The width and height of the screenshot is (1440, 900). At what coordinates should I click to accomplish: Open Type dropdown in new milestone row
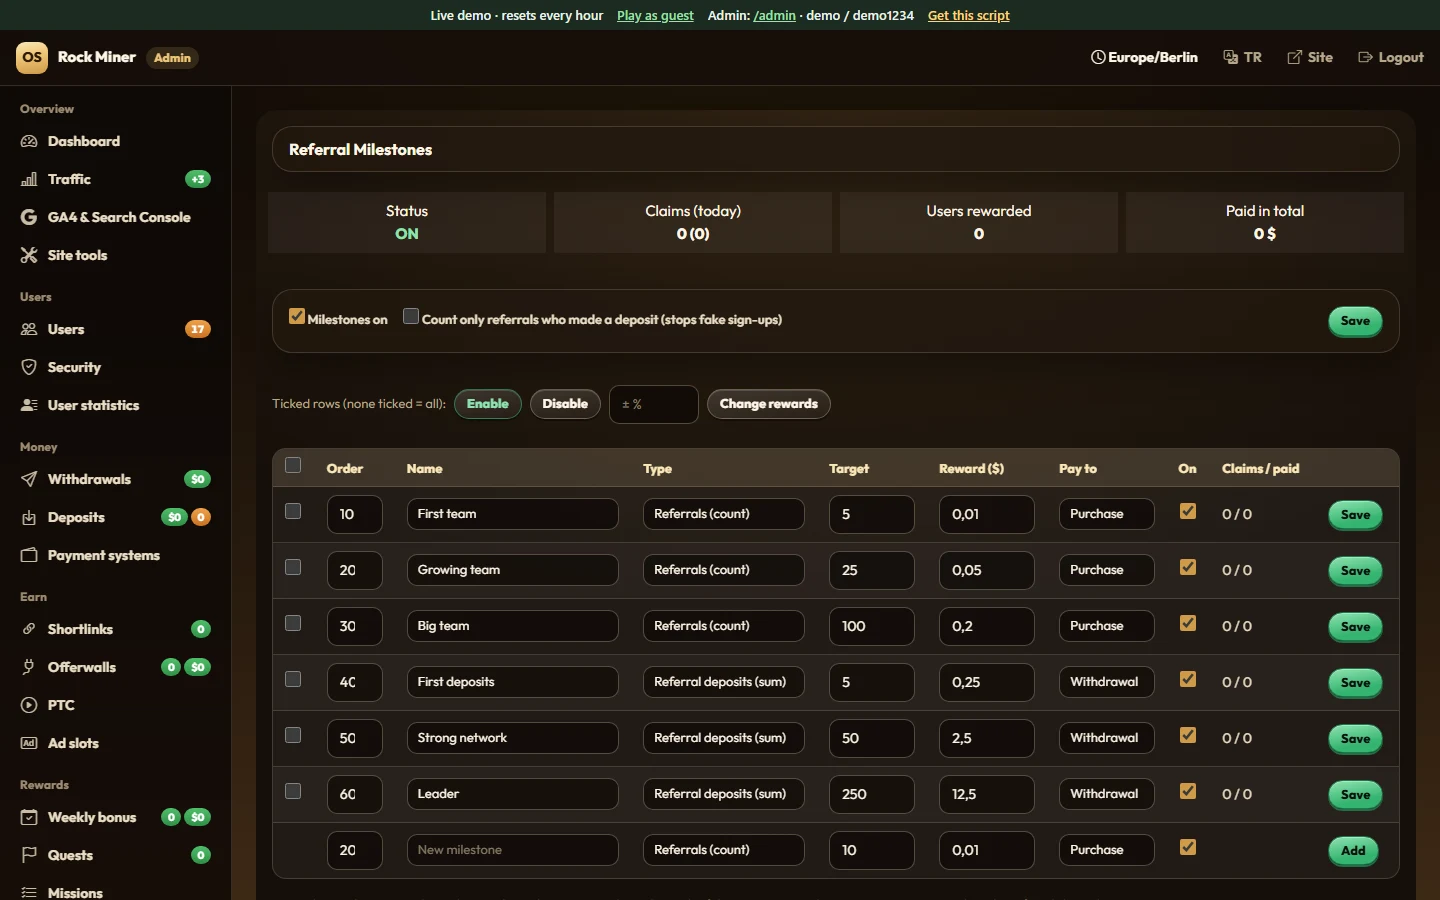click(723, 850)
